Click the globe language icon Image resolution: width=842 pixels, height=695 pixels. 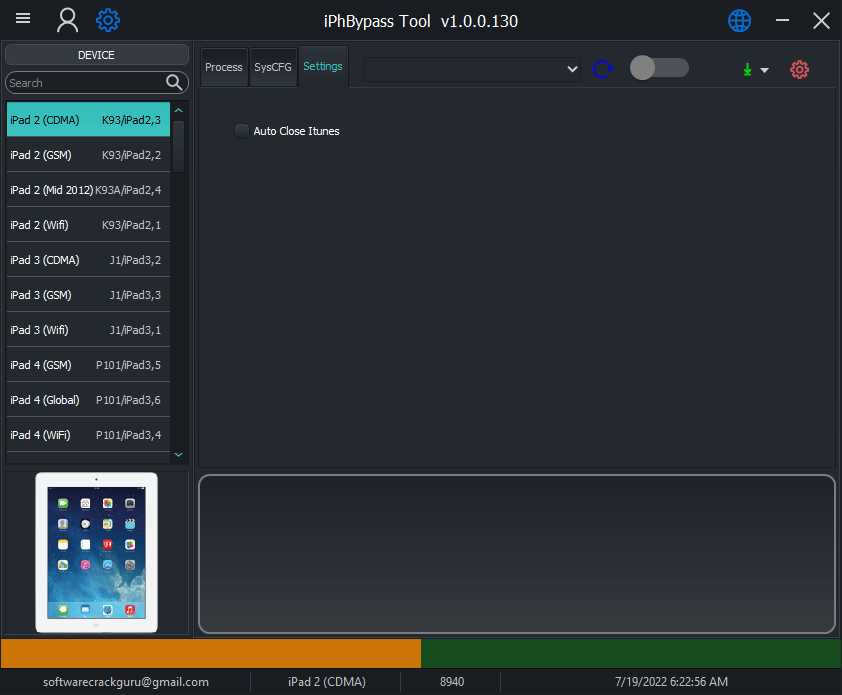point(739,20)
